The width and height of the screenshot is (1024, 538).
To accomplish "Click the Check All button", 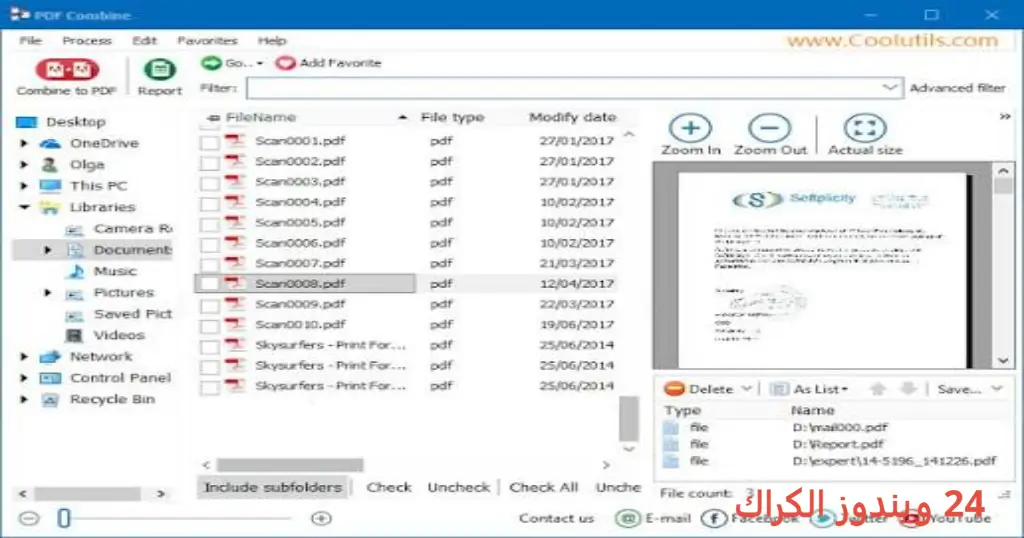I will click(x=543, y=487).
